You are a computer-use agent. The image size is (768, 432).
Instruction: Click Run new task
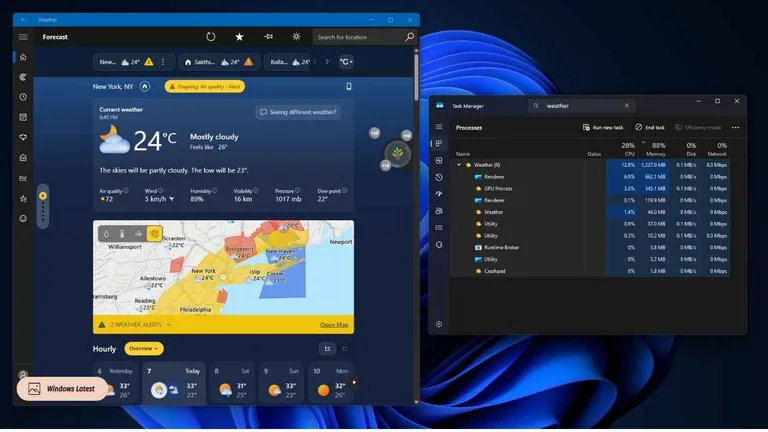coord(603,127)
